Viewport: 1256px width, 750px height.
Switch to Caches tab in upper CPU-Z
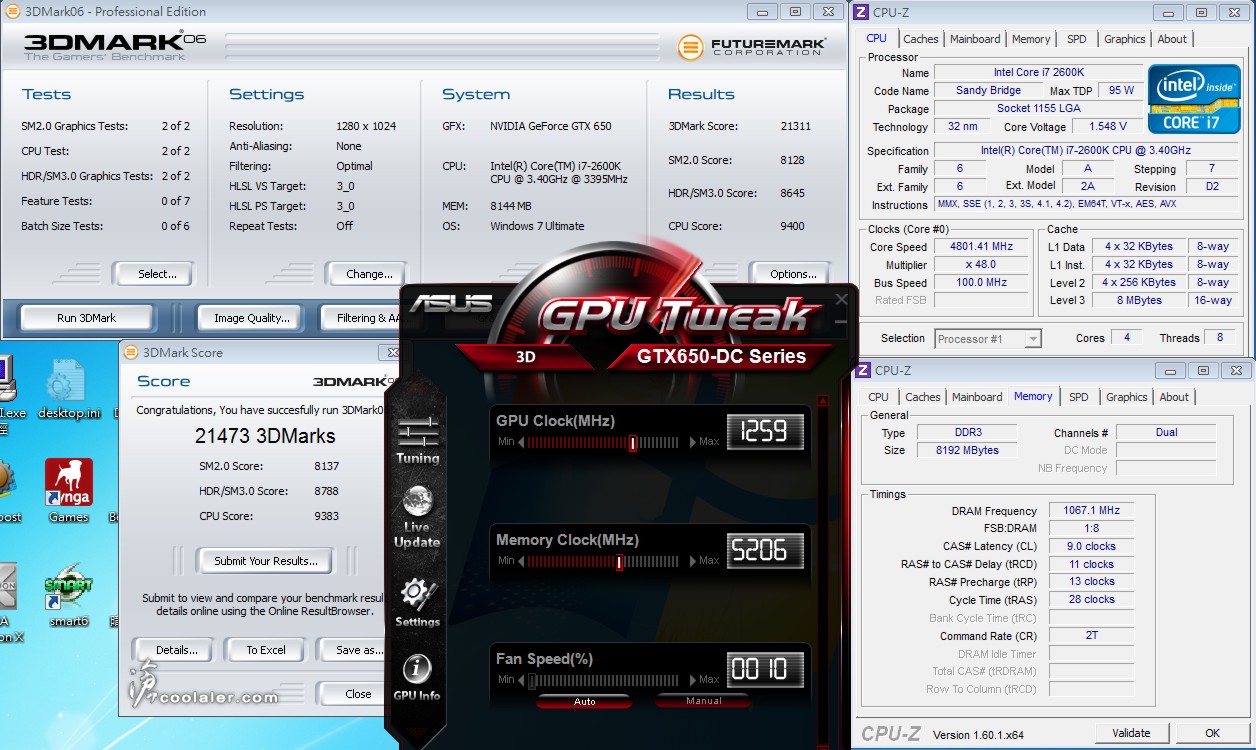[920, 39]
